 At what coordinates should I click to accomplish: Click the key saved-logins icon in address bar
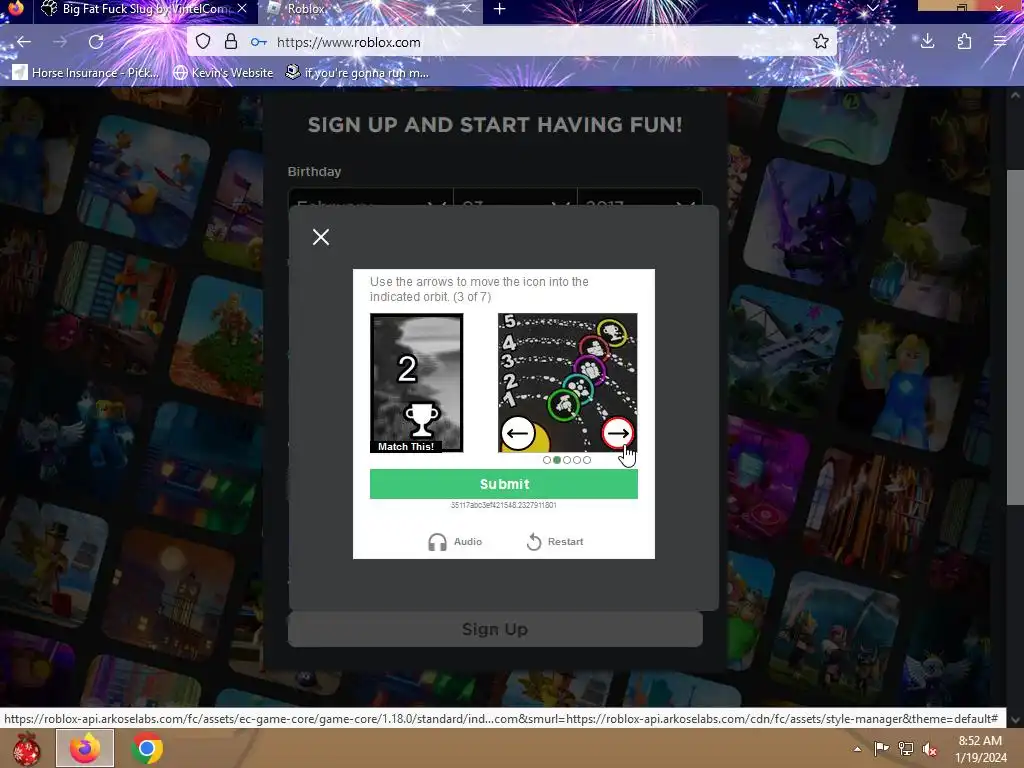click(259, 42)
